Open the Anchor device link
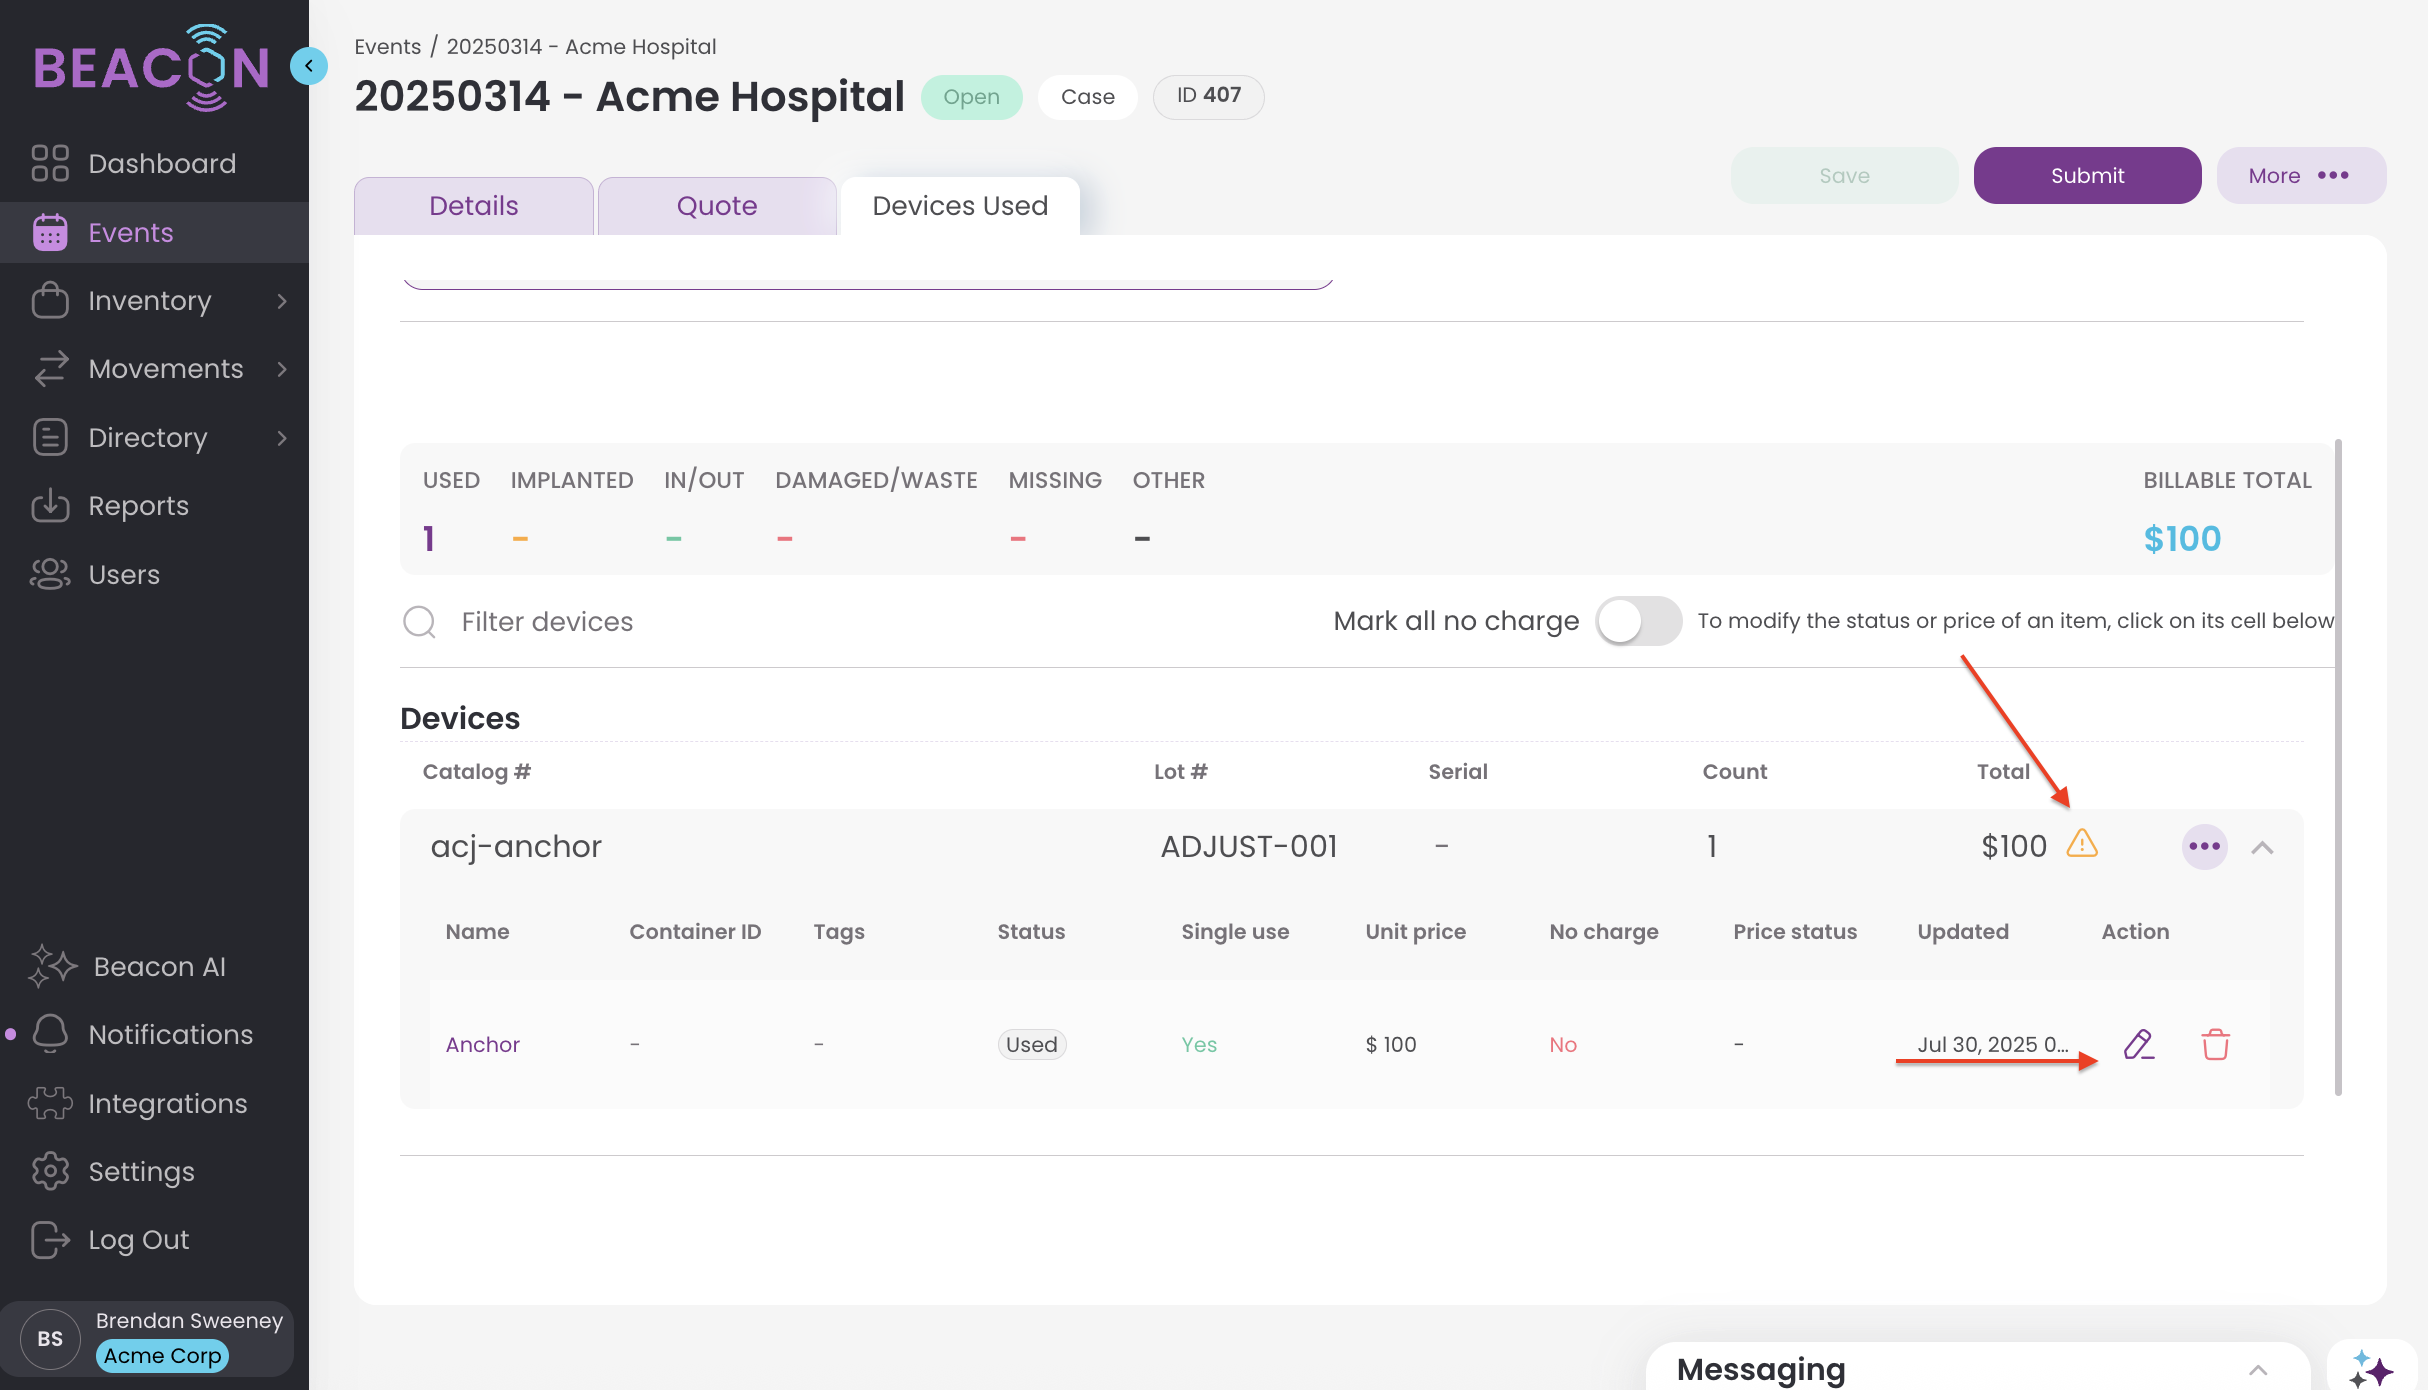2428x1390 pixels. [482, 1044]
